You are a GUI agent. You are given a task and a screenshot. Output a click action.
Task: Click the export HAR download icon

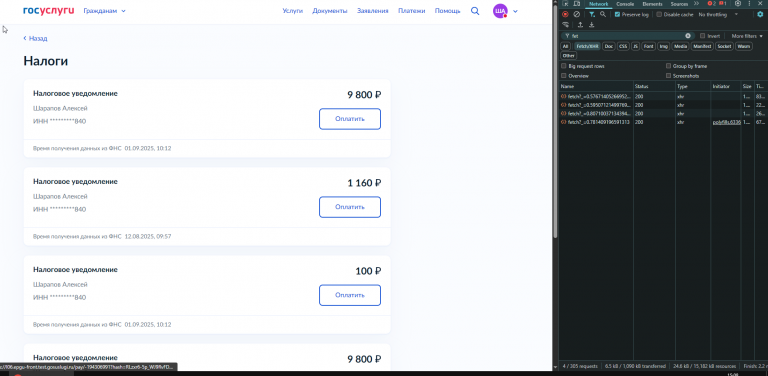592,25
